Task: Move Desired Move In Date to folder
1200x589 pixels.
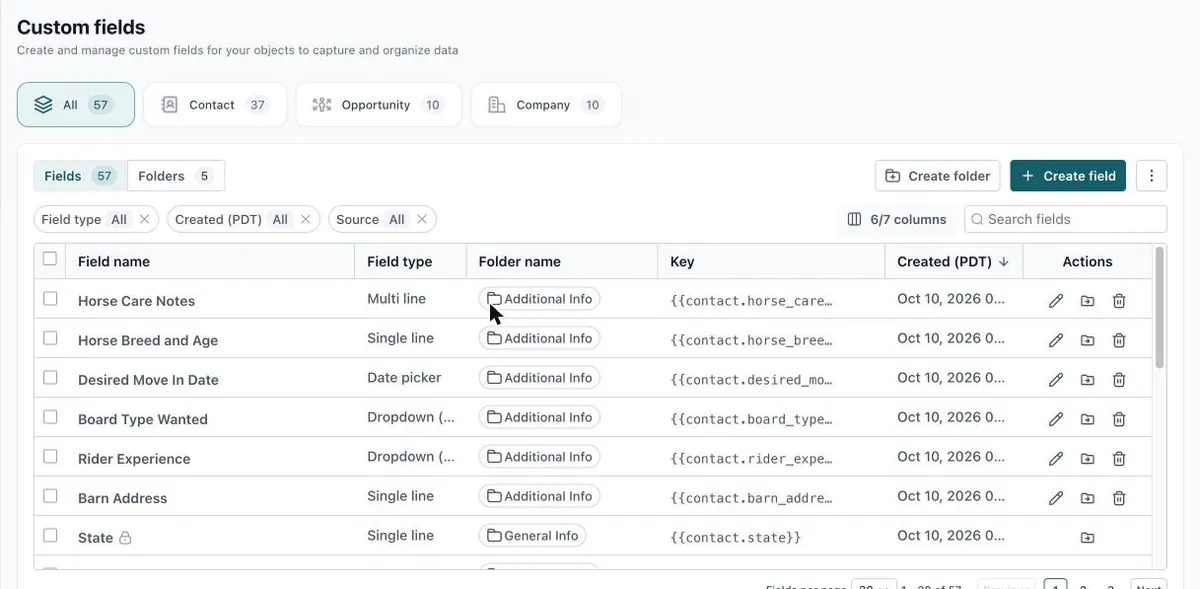Action: click(x=1087, y=380)
